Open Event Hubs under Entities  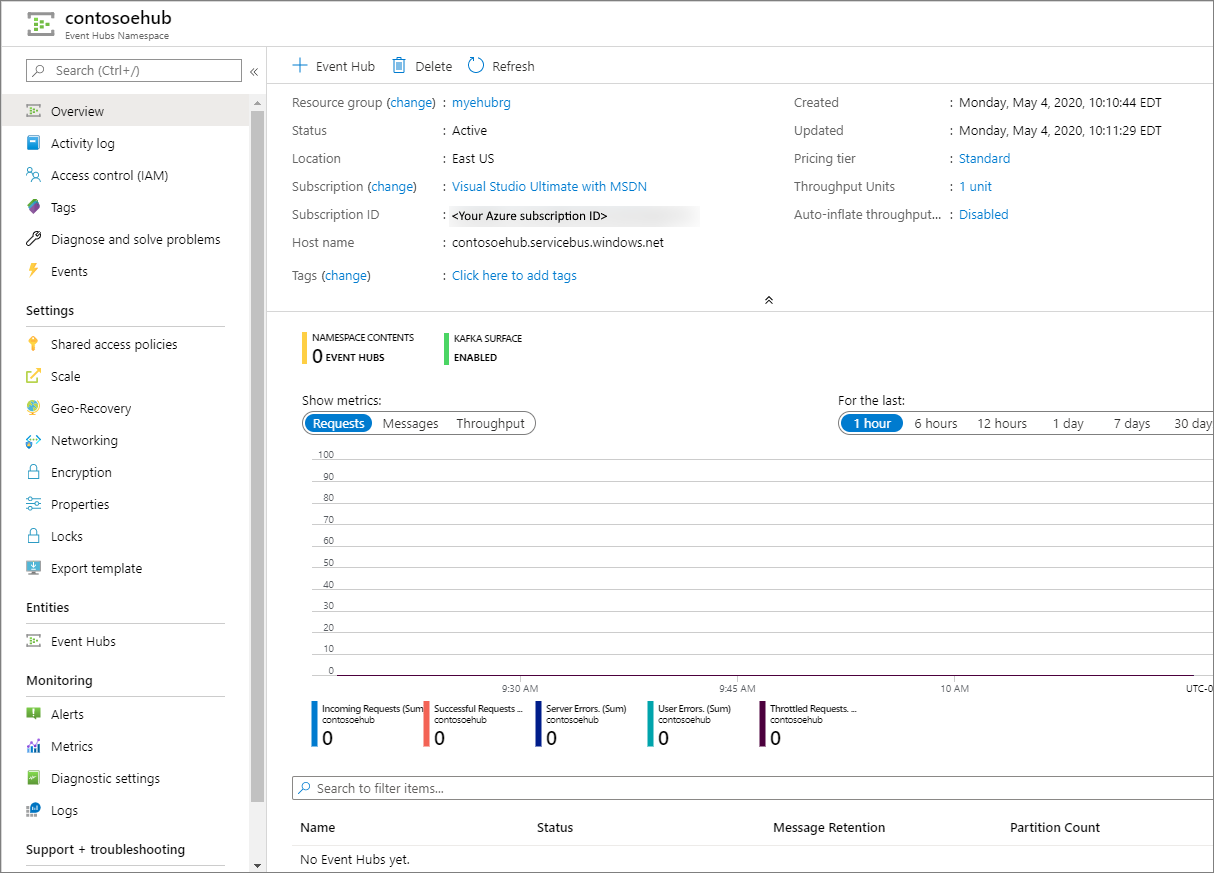tap(83, 641)
